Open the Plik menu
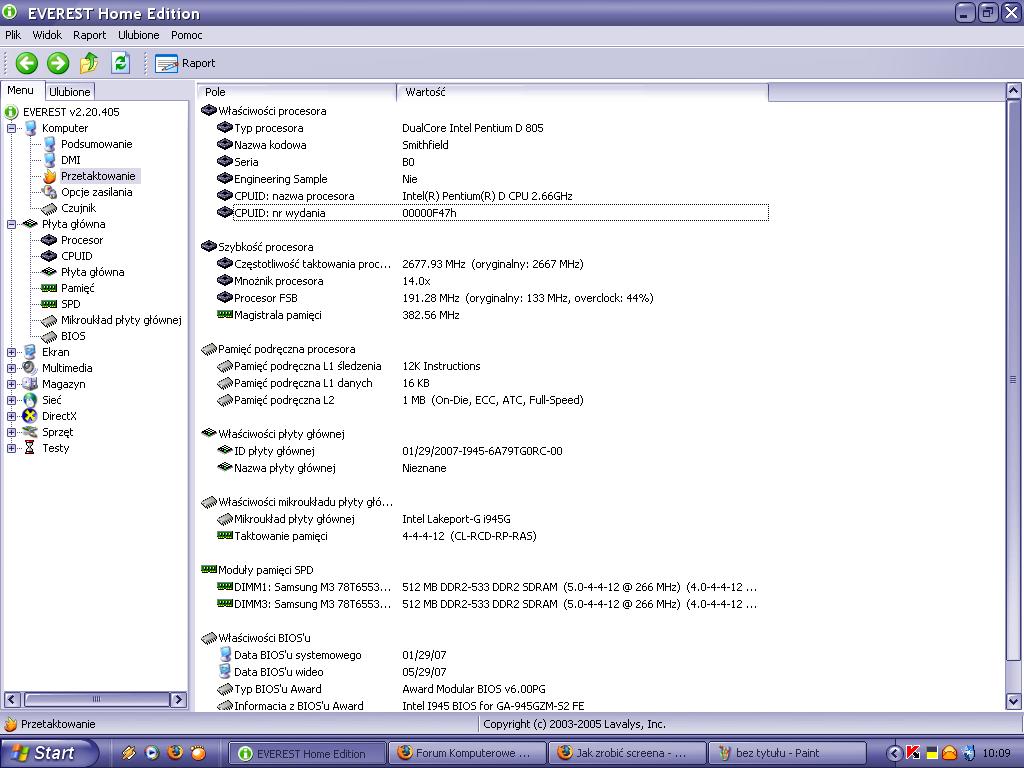The height and width of the screenshot is (768, 1024). coord(13,35)
